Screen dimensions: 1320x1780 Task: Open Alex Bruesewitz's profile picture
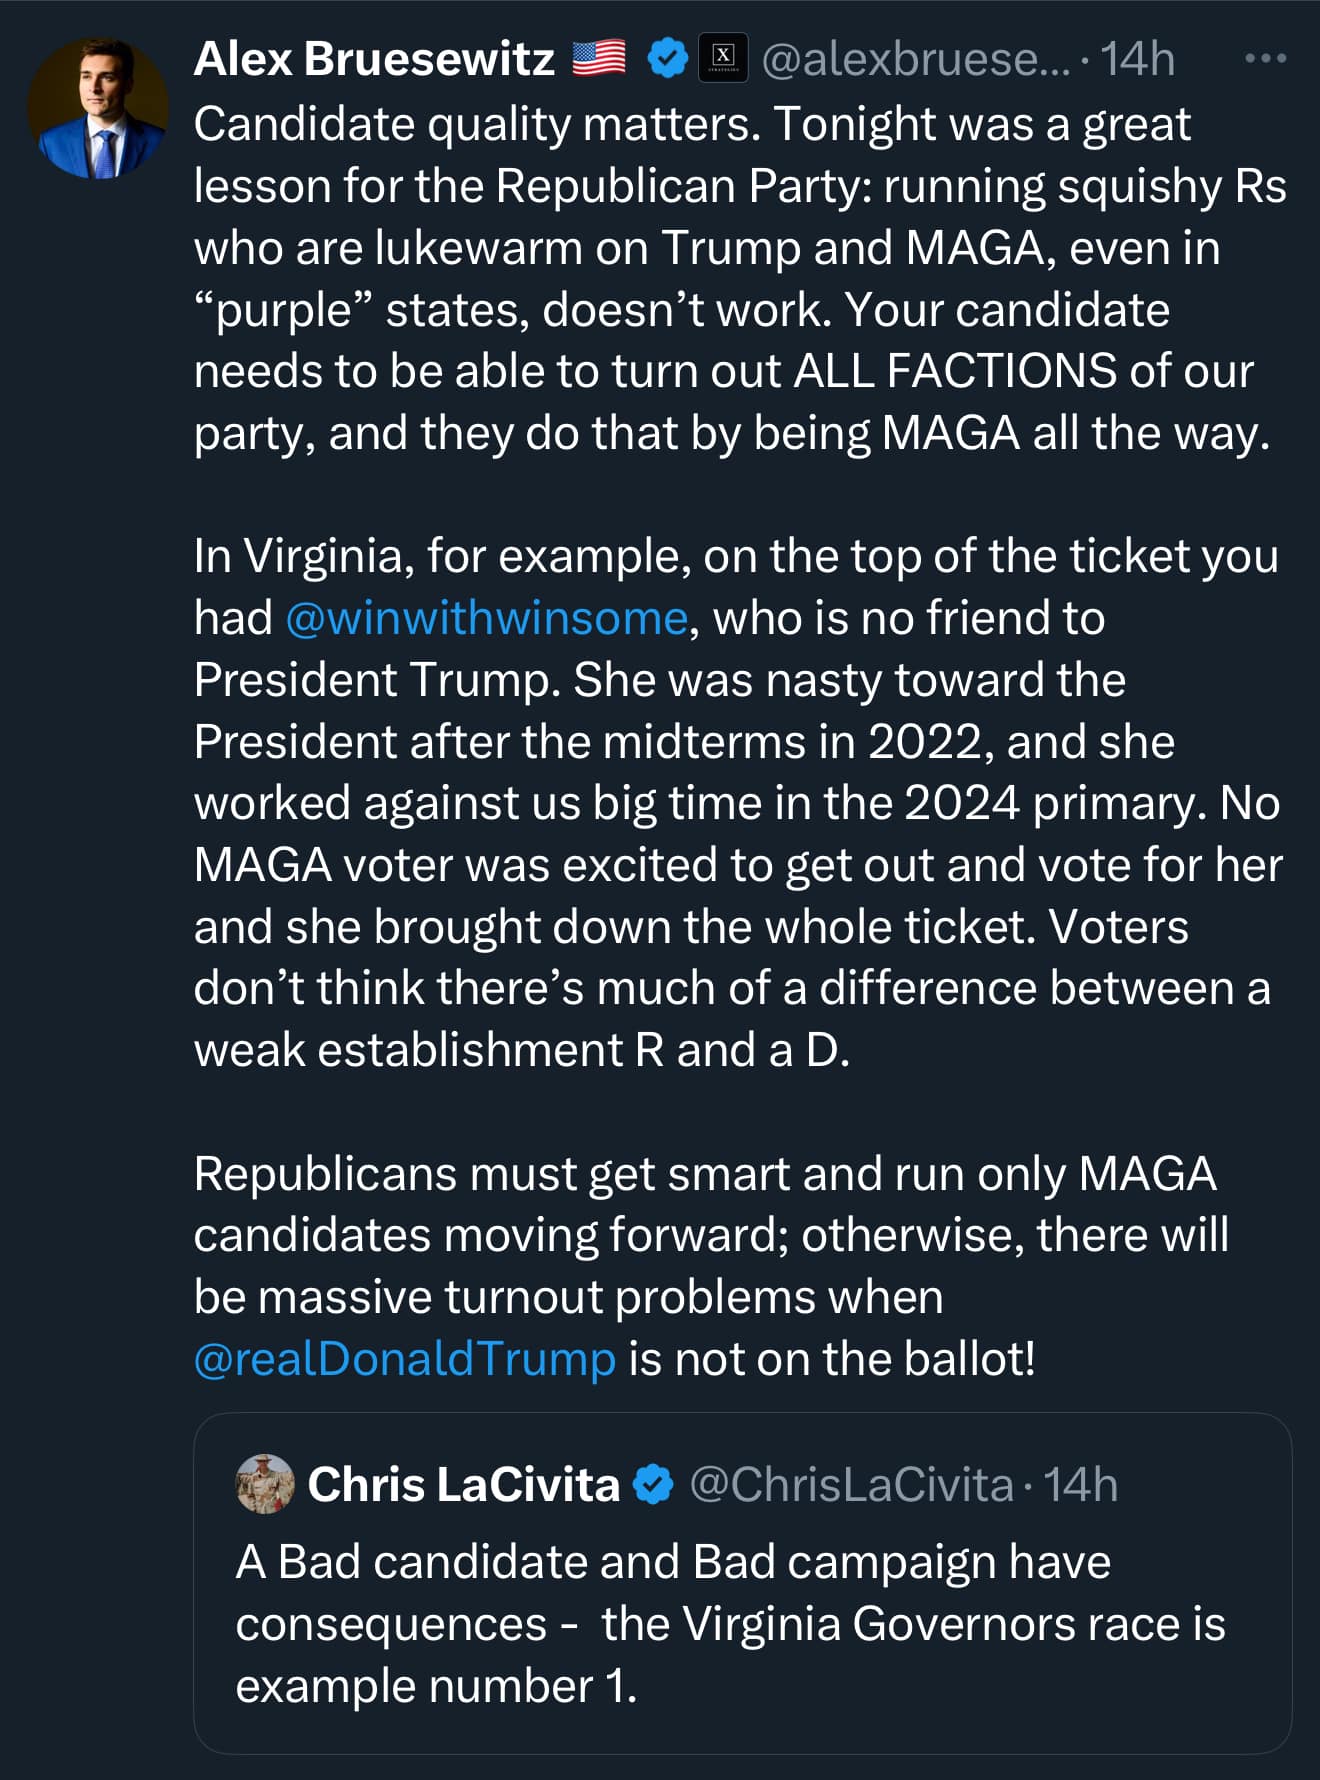[98, 108]
